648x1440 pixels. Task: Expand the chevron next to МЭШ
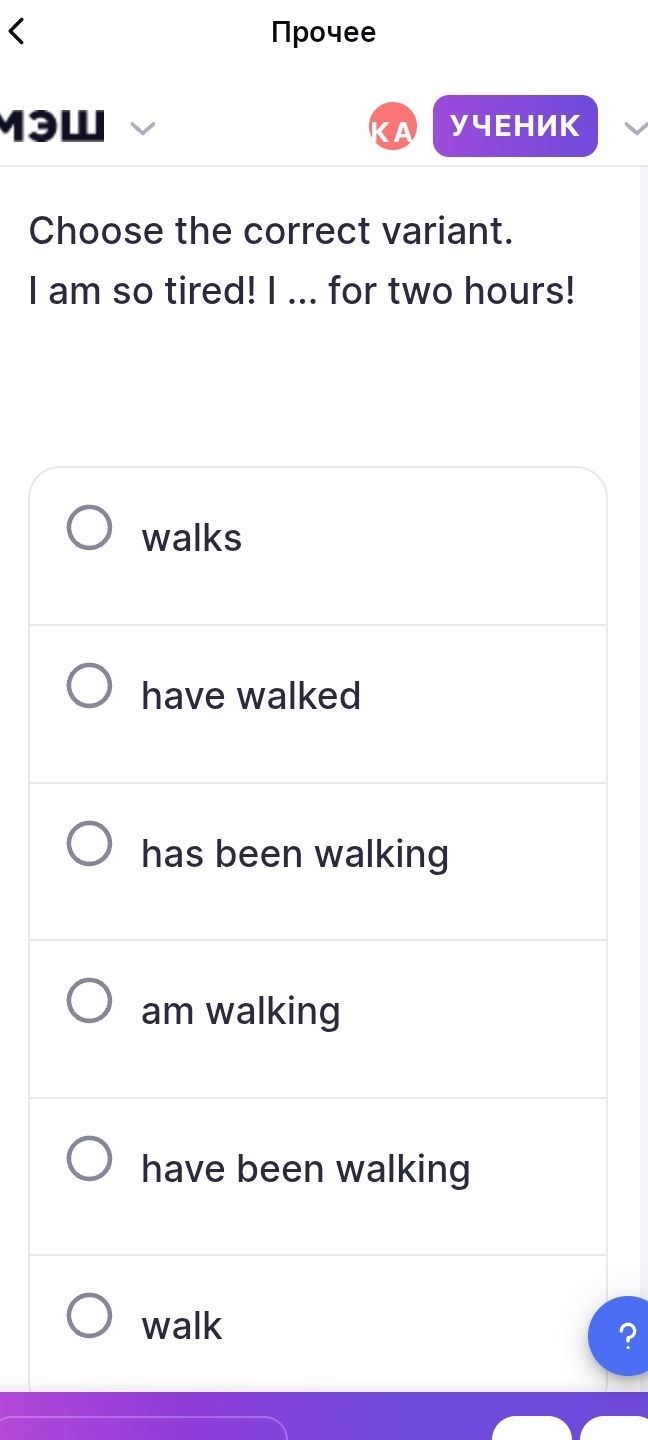[143, 128]
